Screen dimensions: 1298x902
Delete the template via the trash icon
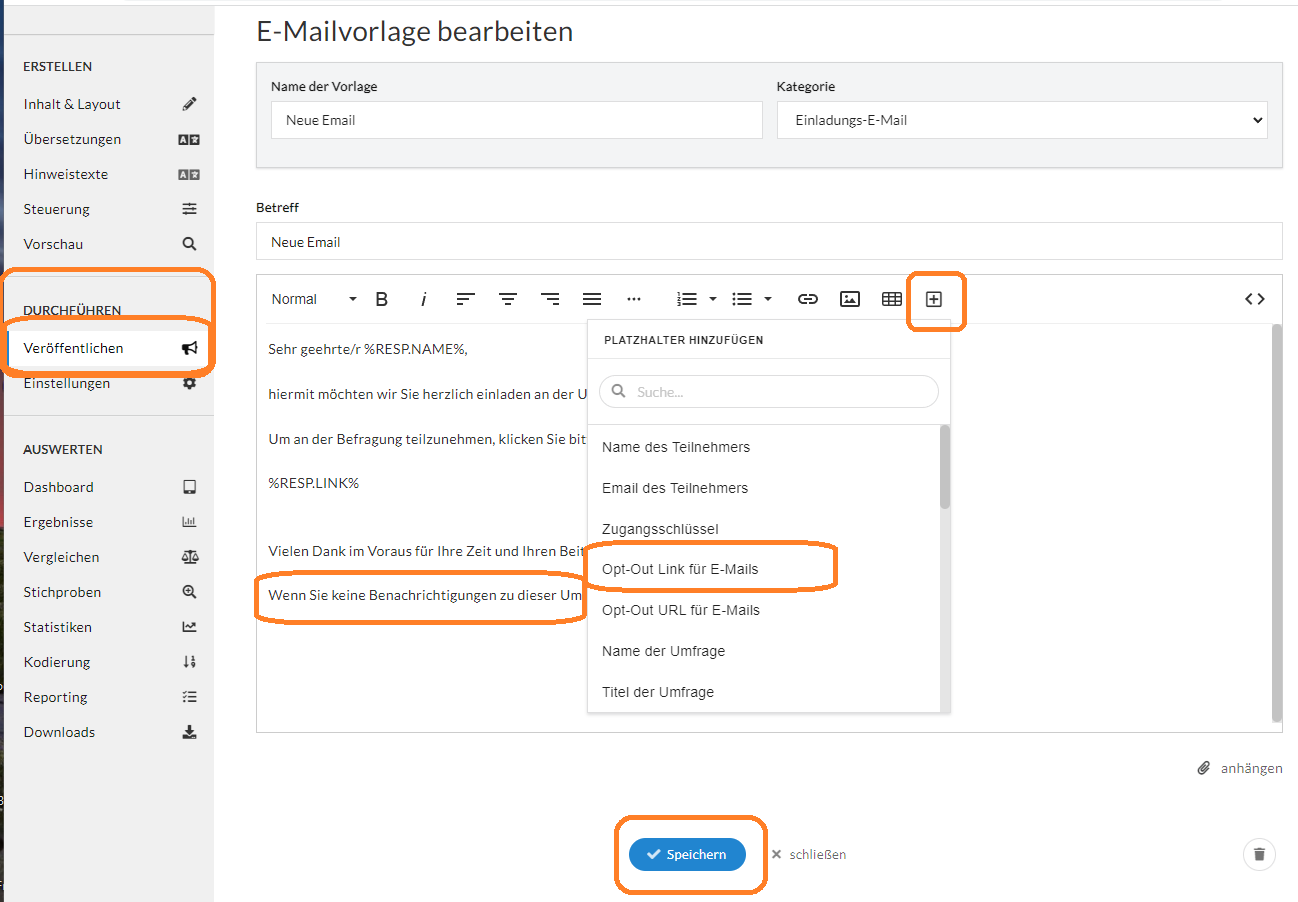coord(1259,854)
